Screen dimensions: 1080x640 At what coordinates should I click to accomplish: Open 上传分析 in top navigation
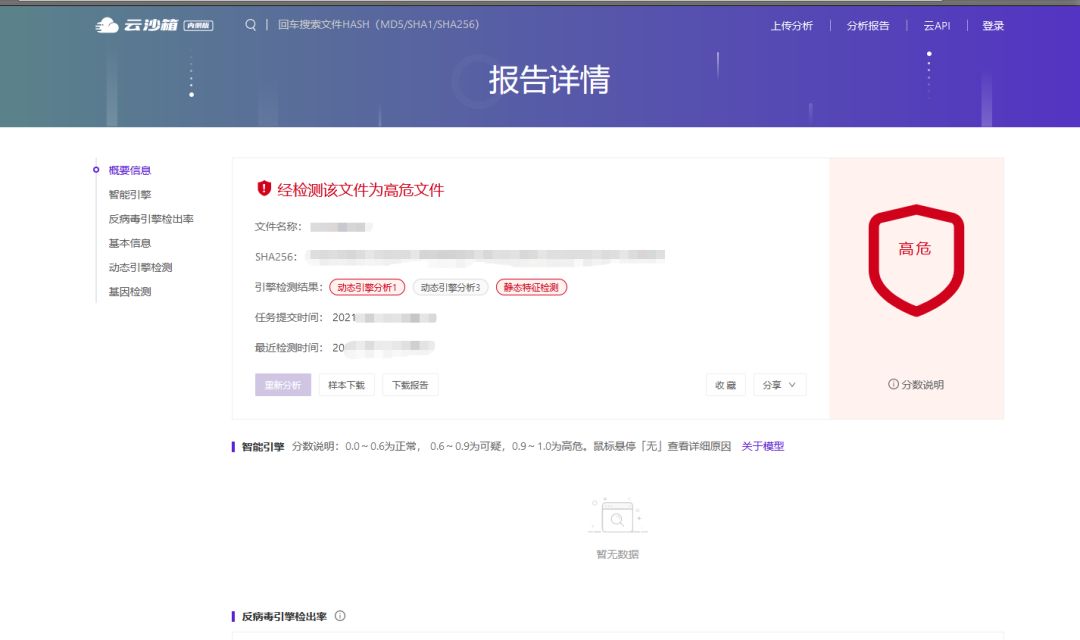[791, 25]
